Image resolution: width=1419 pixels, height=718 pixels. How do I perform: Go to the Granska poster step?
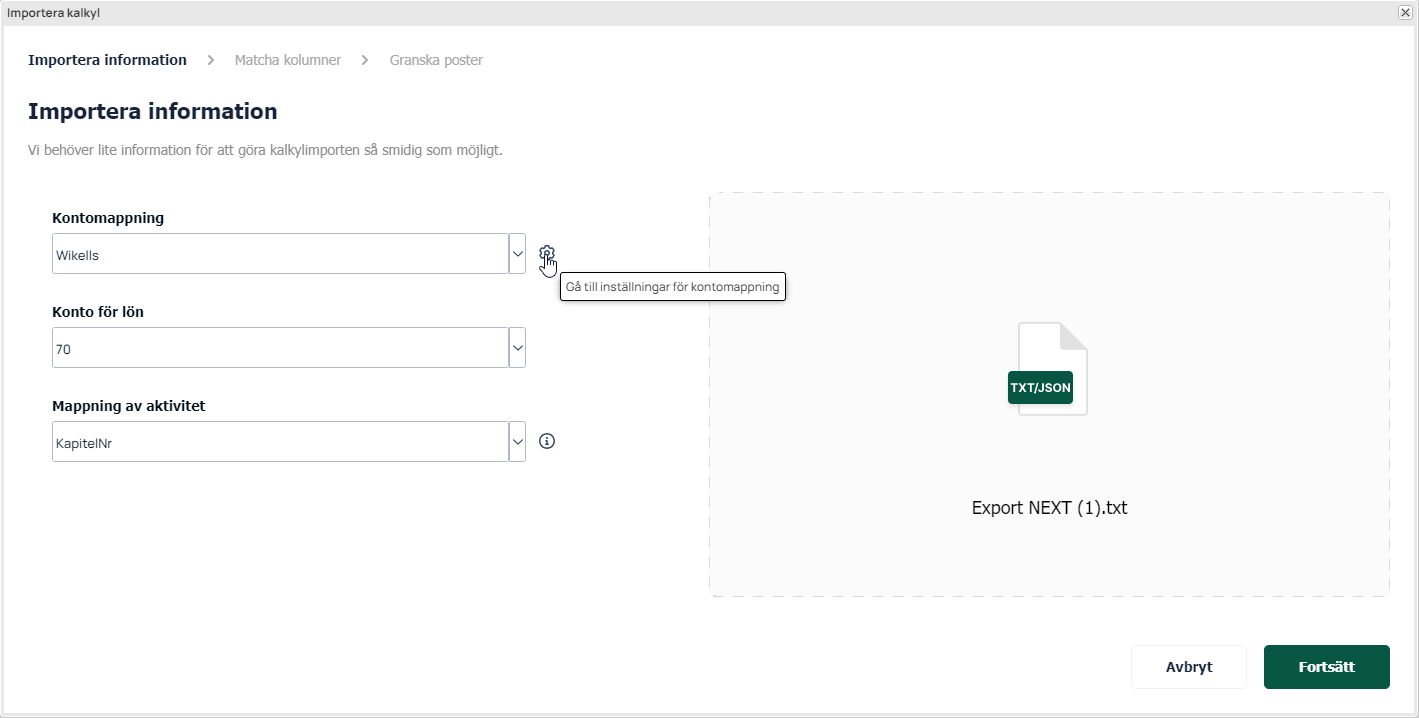pyautogui.click(x=436, y=60)
